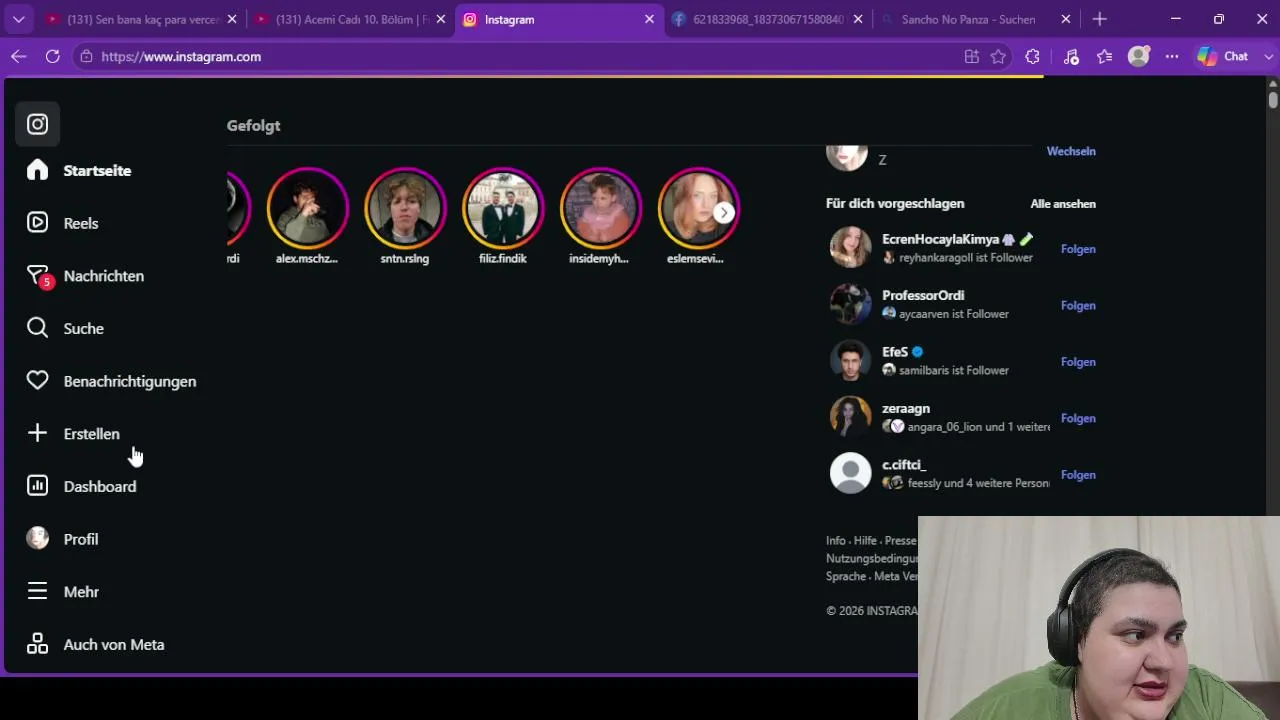The height and width of the screenshot is (720, 1280).
Task: Open the Dashboard chart icon
Action: click(x=37, y=486)
